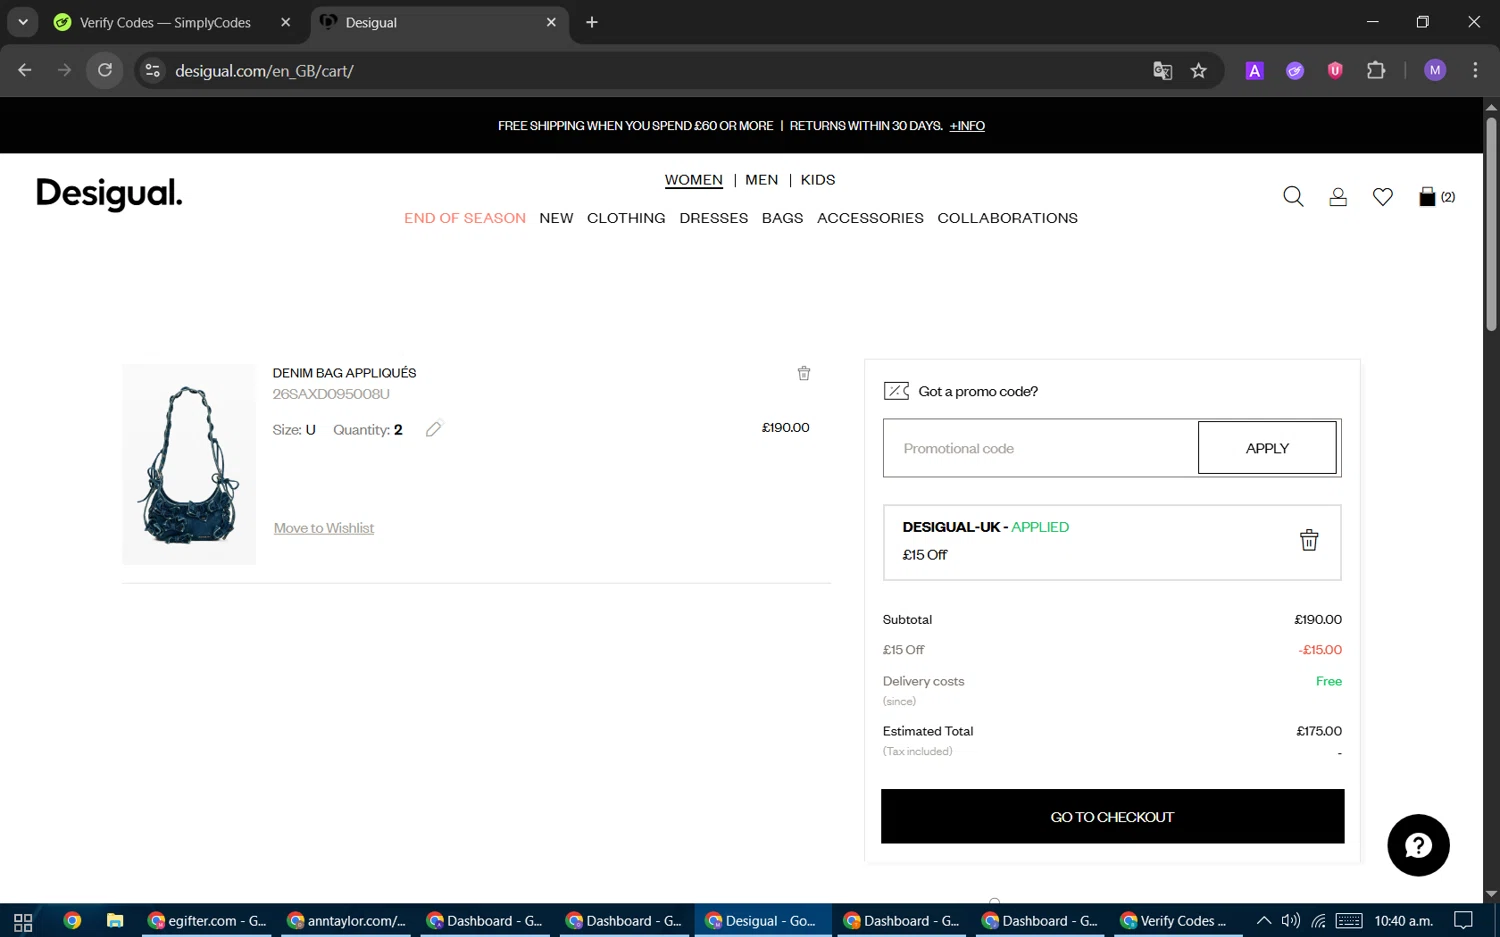This screenshot has width=1500, height=937.
Task: Open the tab search dropdown arrow
Action: tap(22, 22)
